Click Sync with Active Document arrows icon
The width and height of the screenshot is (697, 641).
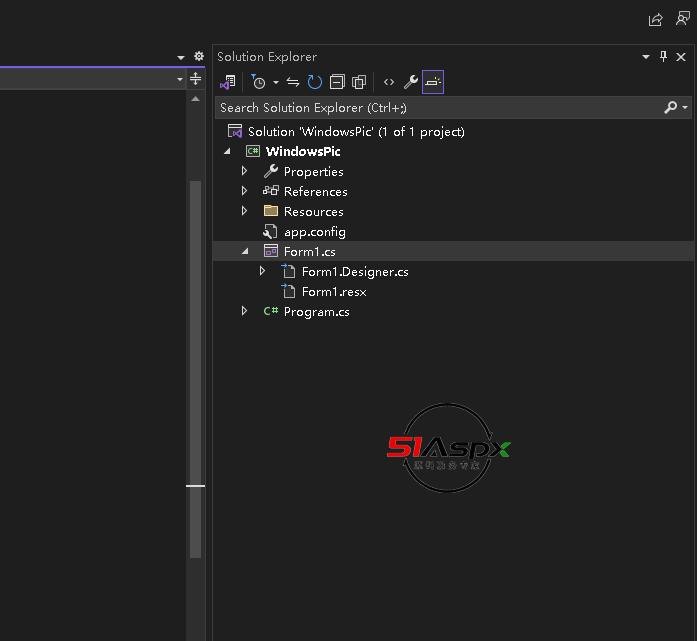293,82
